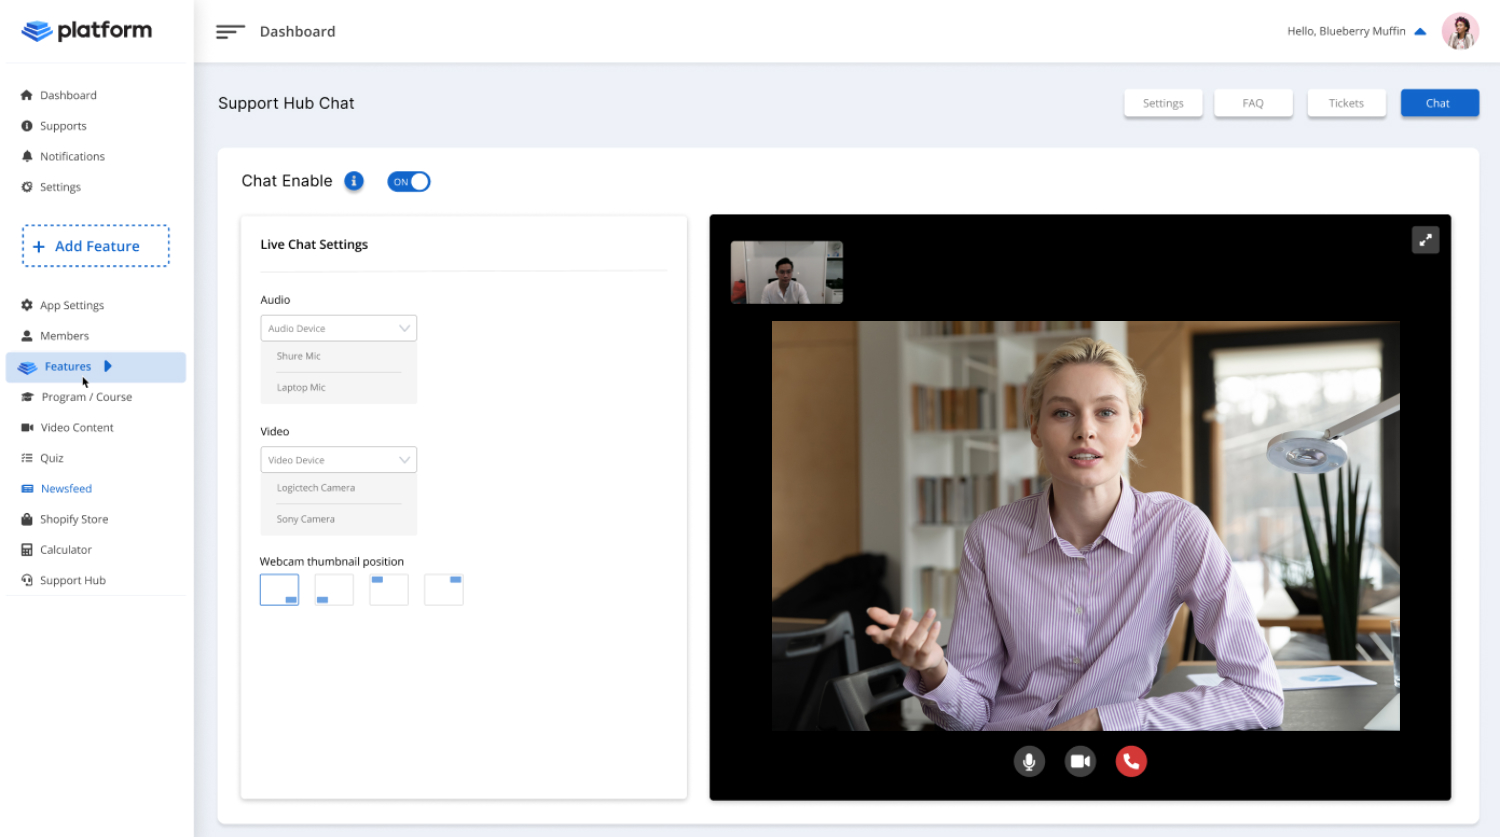Select top-left webcam thumbnail position
Image resolution: width=1500 pixels, height=837 pixels.
(389, 589)
